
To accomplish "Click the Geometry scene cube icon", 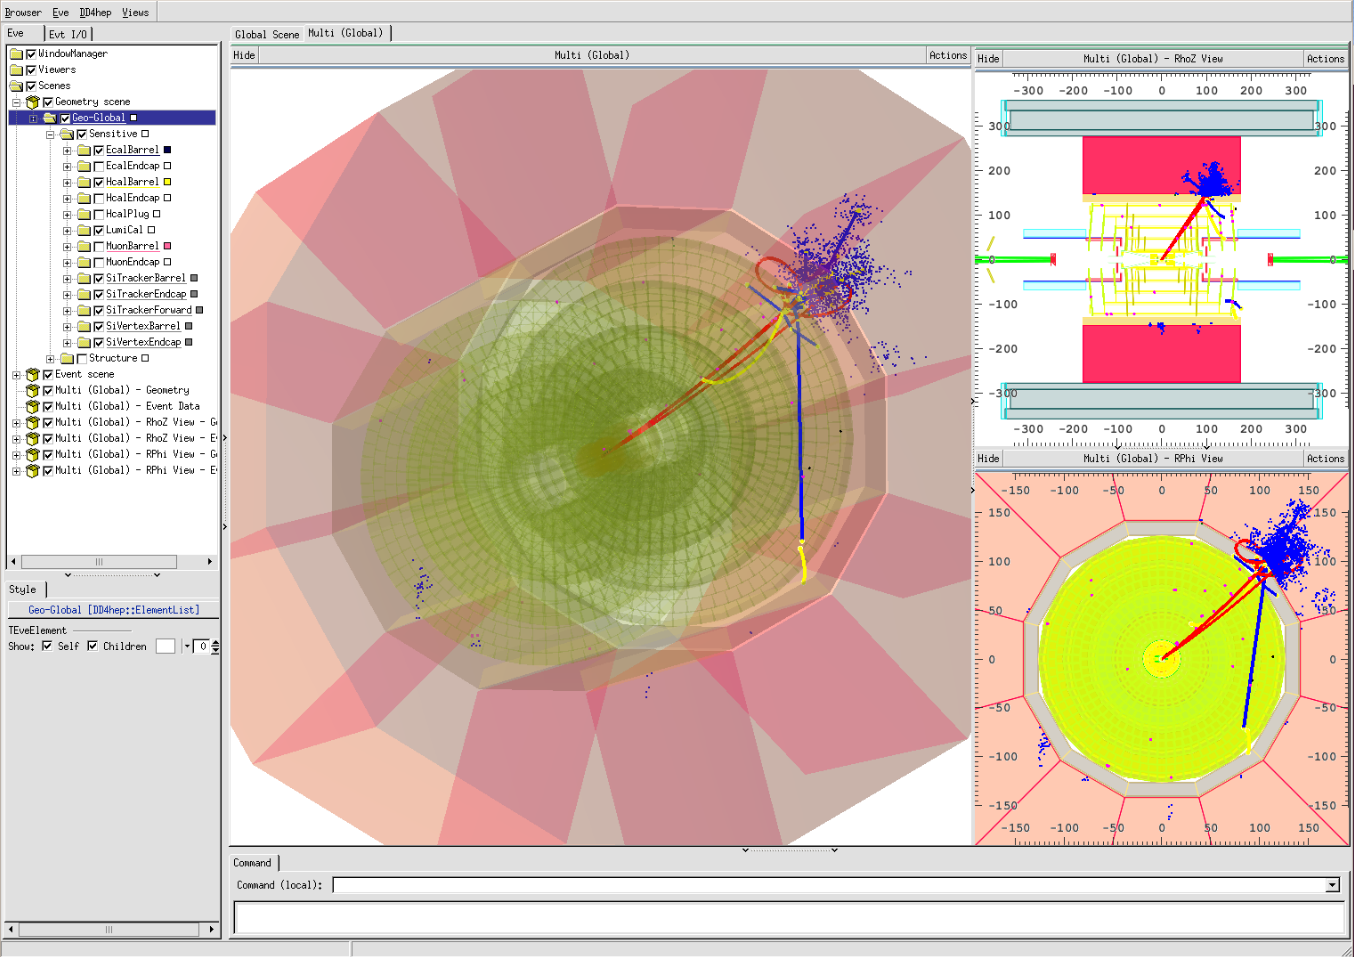I will click(33, 102).
